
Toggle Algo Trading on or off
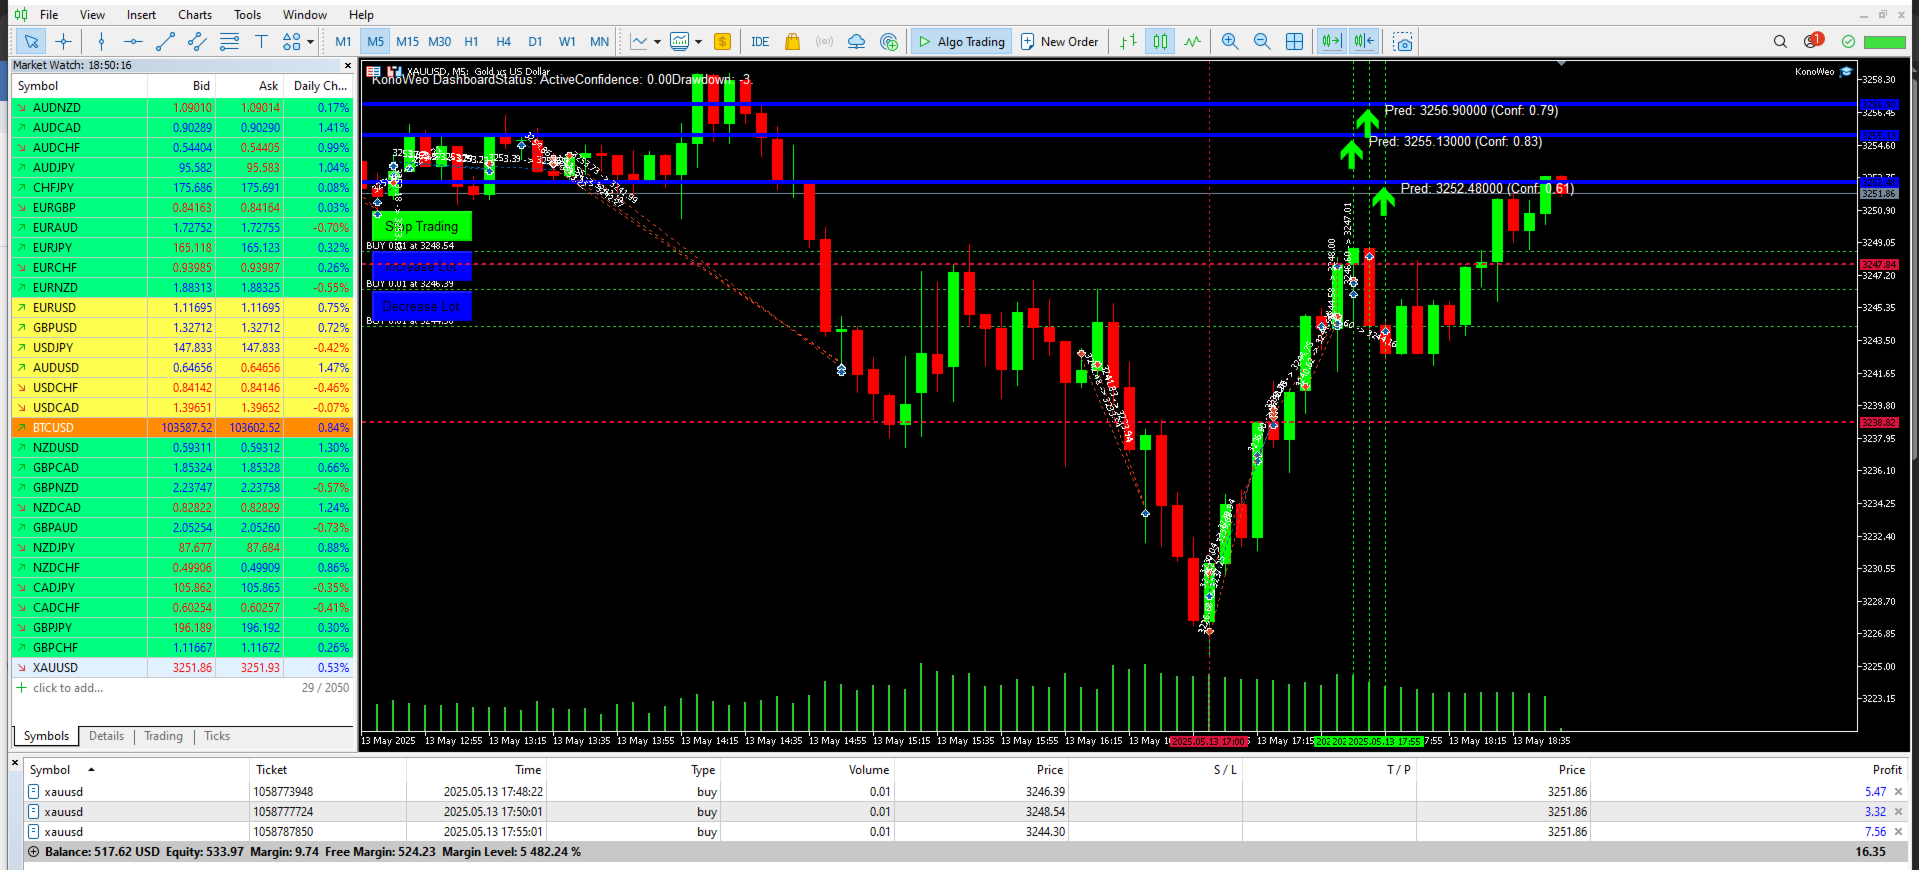961,42
